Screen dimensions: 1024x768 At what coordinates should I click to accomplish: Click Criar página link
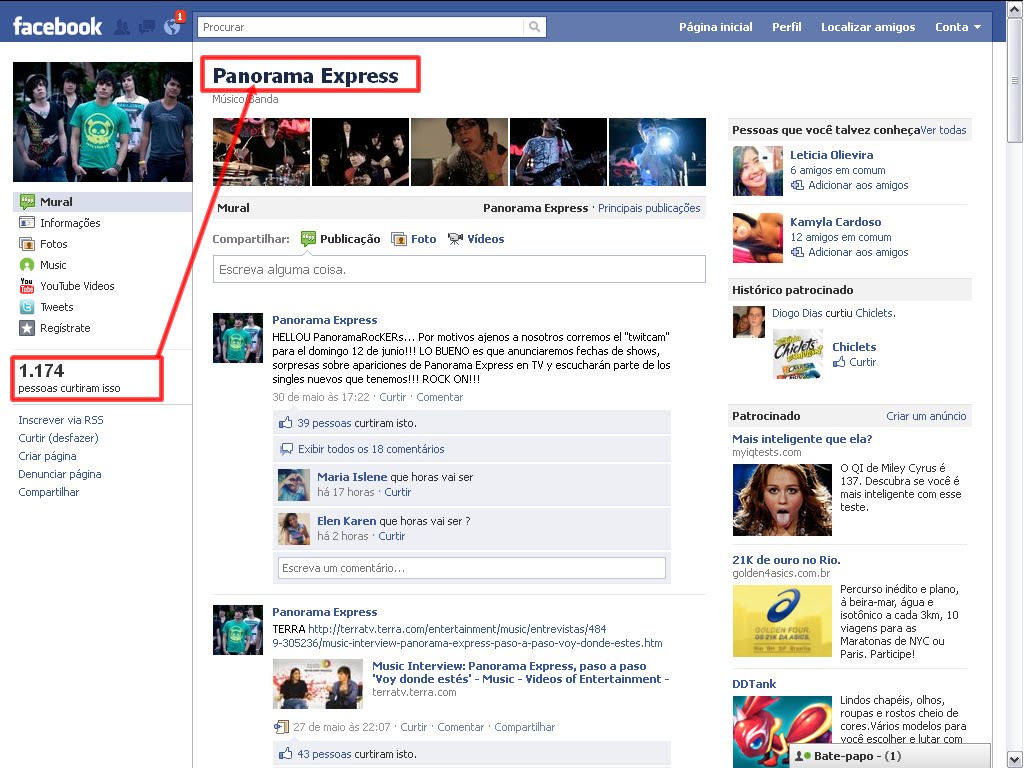click(47, 456)
